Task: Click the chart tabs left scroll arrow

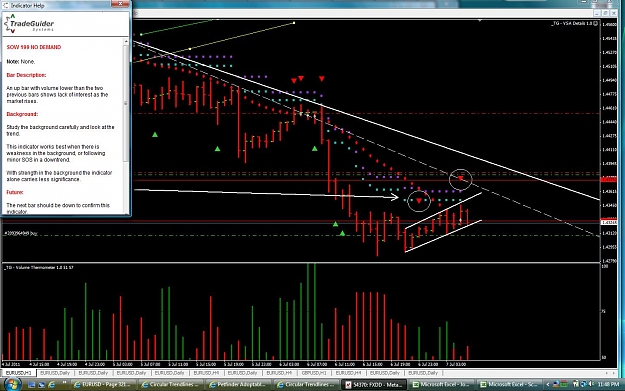Action: click(607, 373)
